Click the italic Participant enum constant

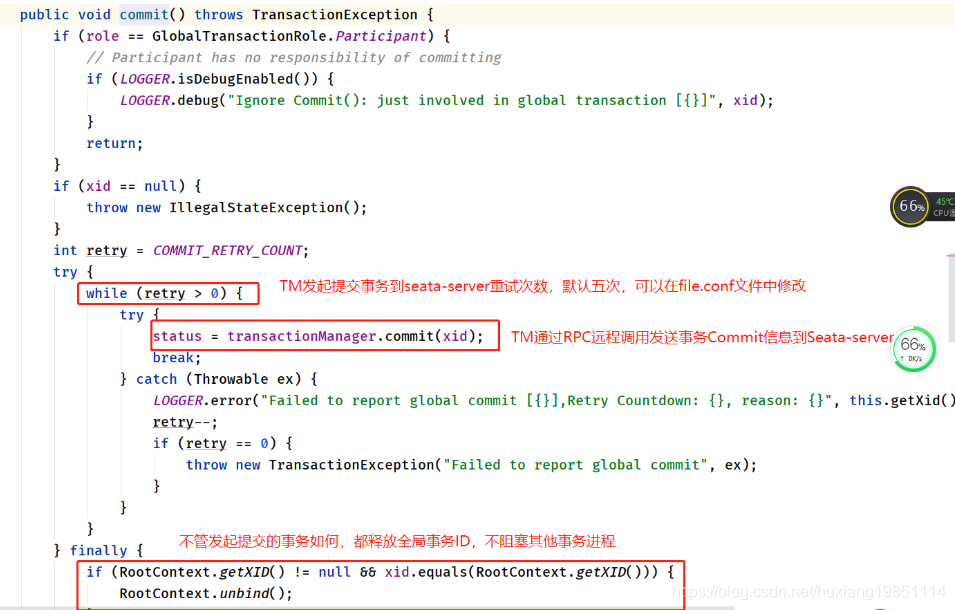pyautogui.click(x=381, y=36)
